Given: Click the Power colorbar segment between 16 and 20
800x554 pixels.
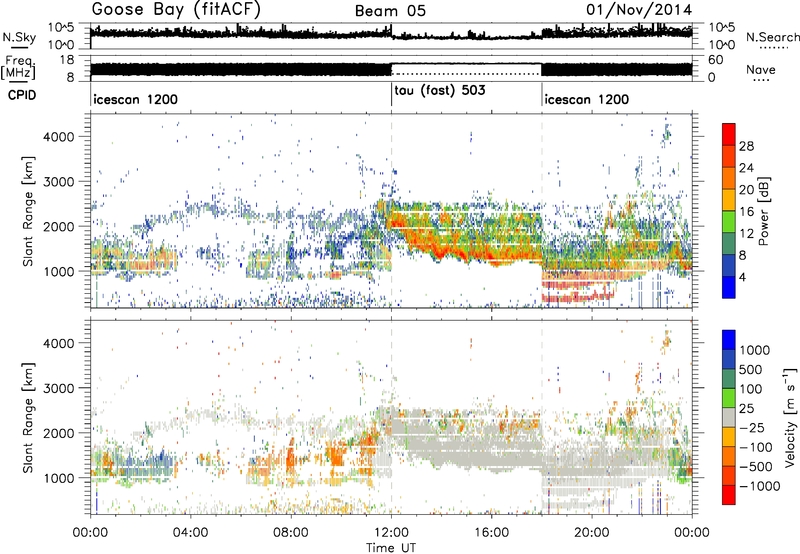Looking at the screenshot, I should coord(729,200).
